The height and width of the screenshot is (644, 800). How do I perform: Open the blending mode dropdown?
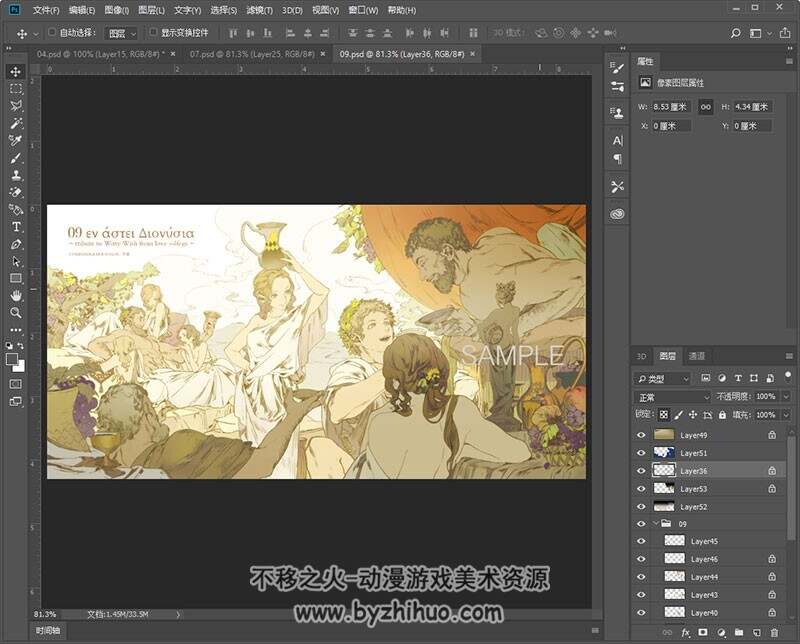pos(672,397)
